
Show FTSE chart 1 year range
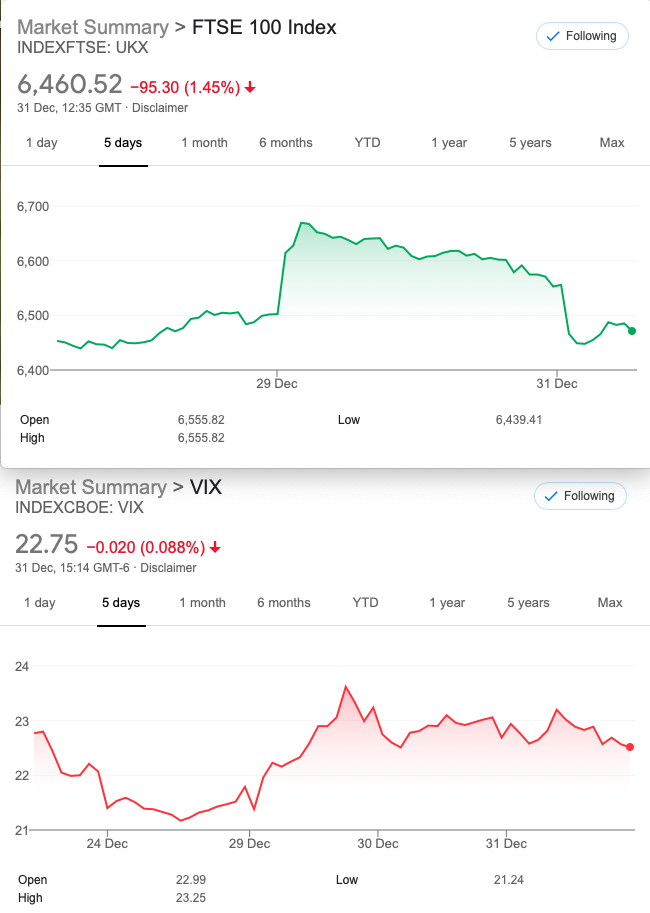pyautogui.click(x=449, y=143)
